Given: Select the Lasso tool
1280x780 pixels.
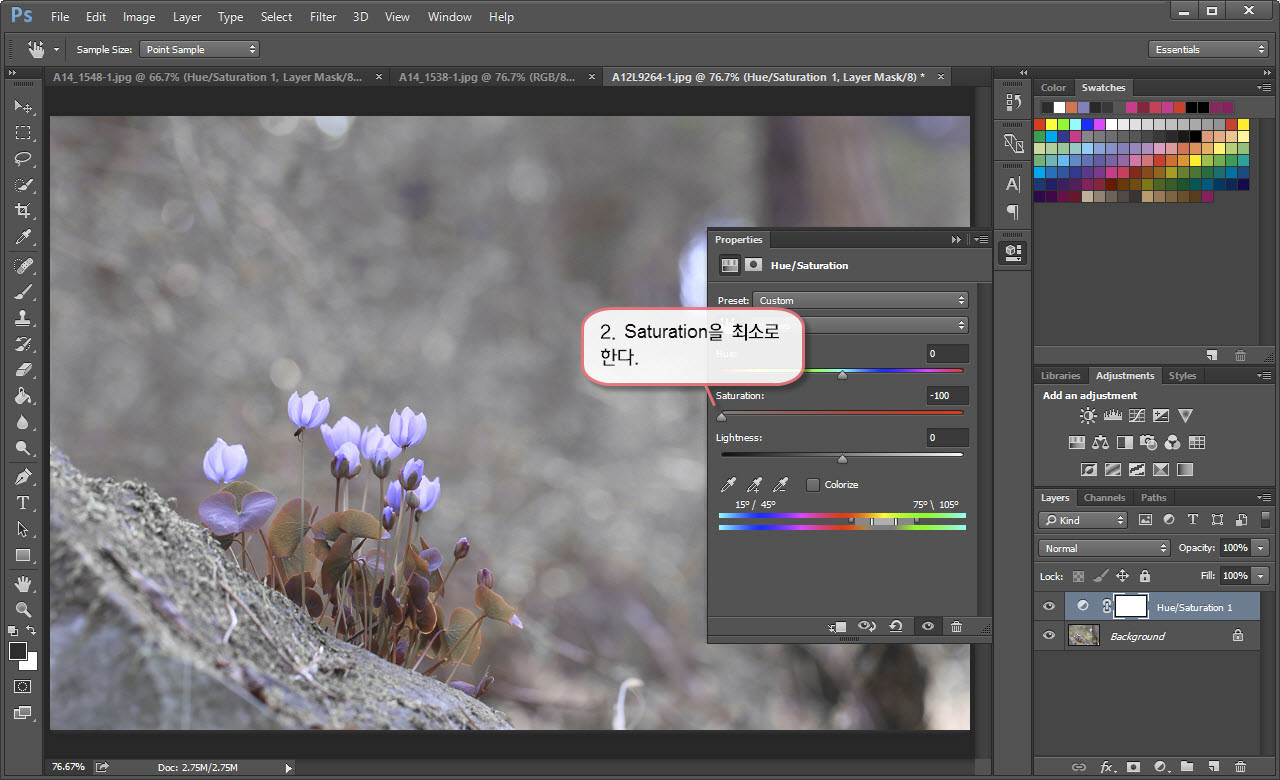Looking at the screenshot, I should [x=23, y=158].
